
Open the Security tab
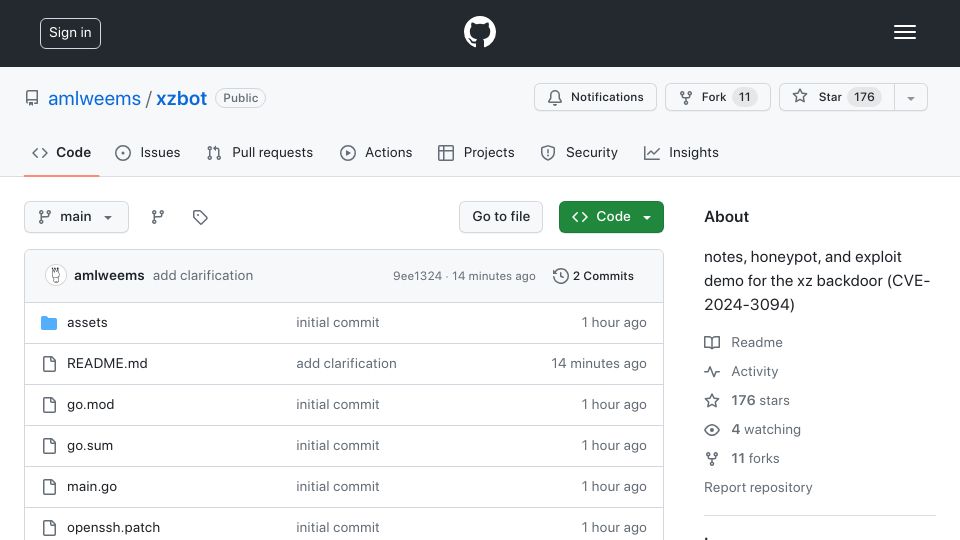[579, 152]
